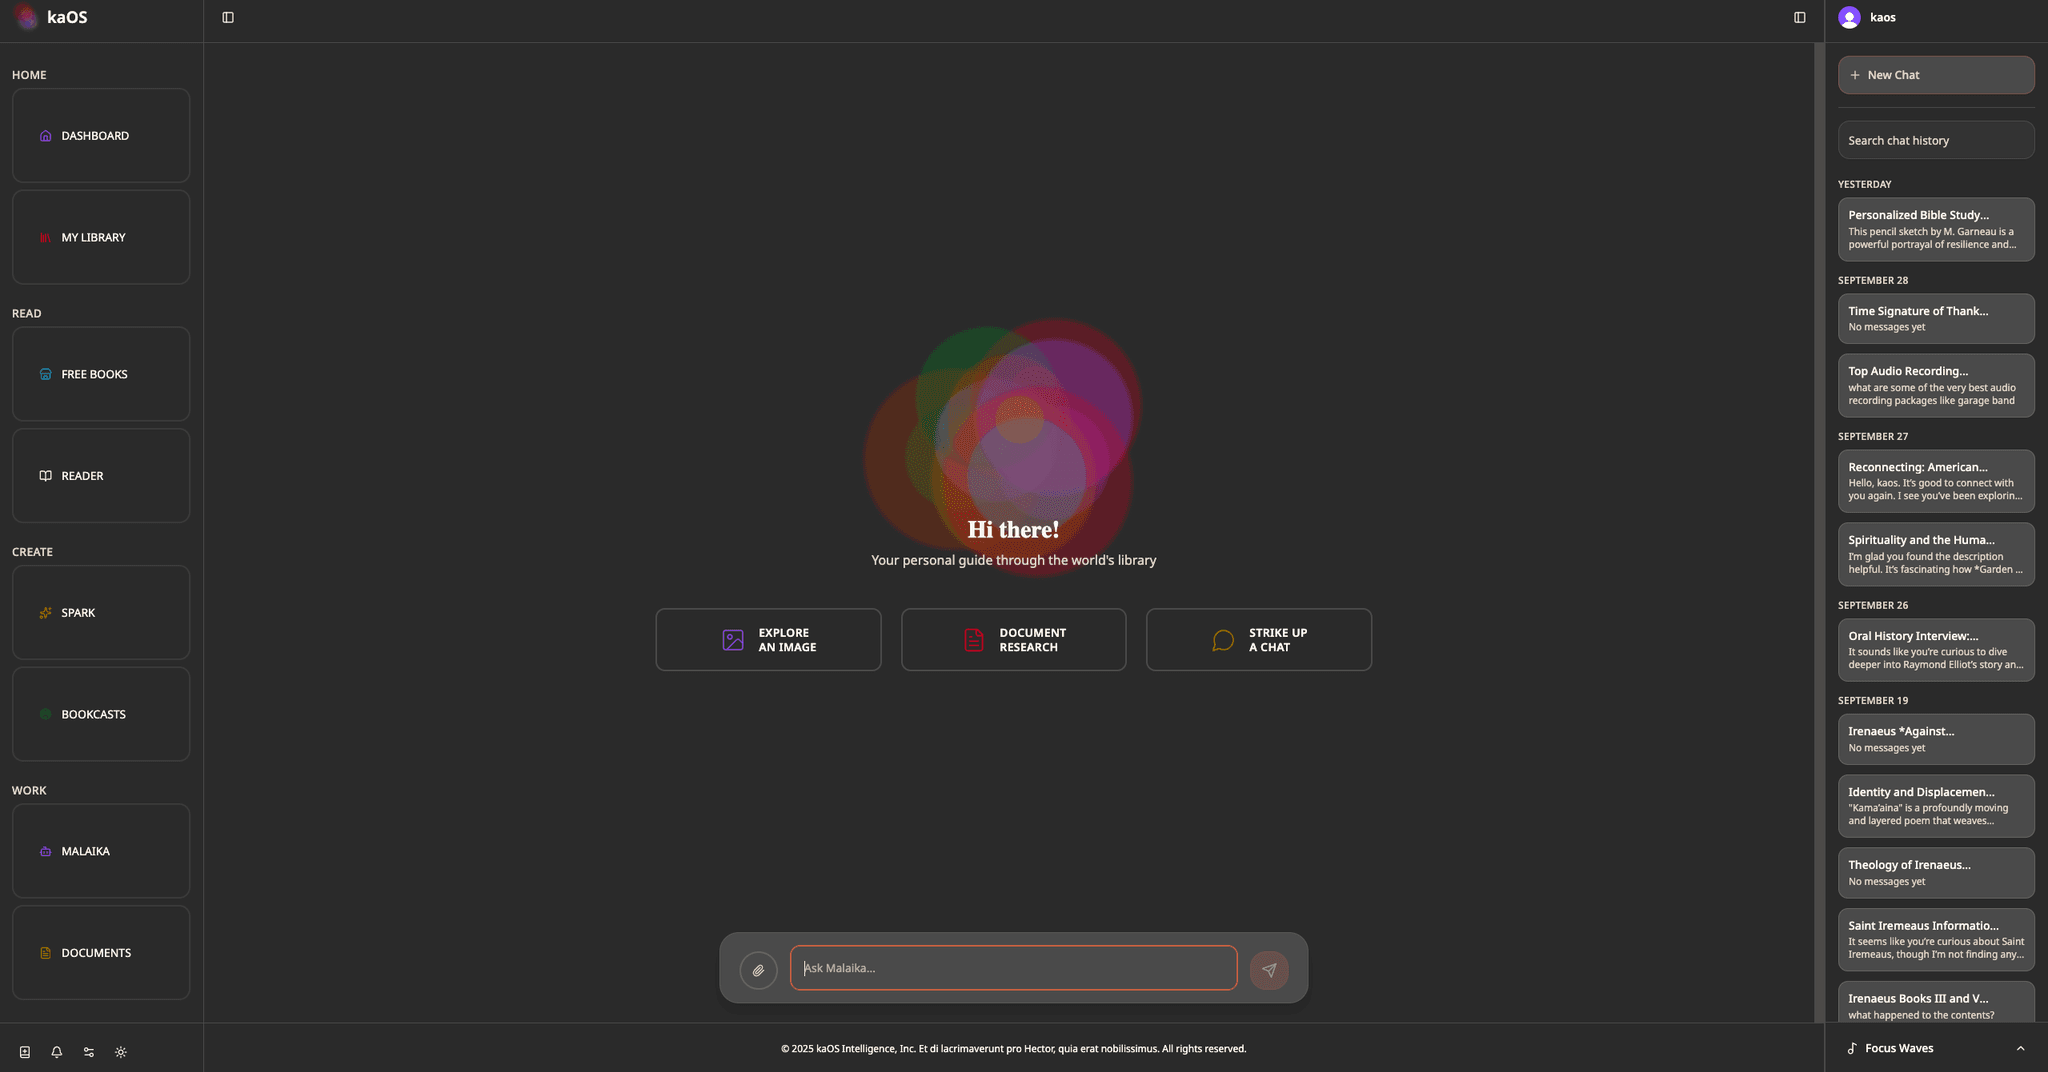Toggle the right chat history panel

(1799, 18)
